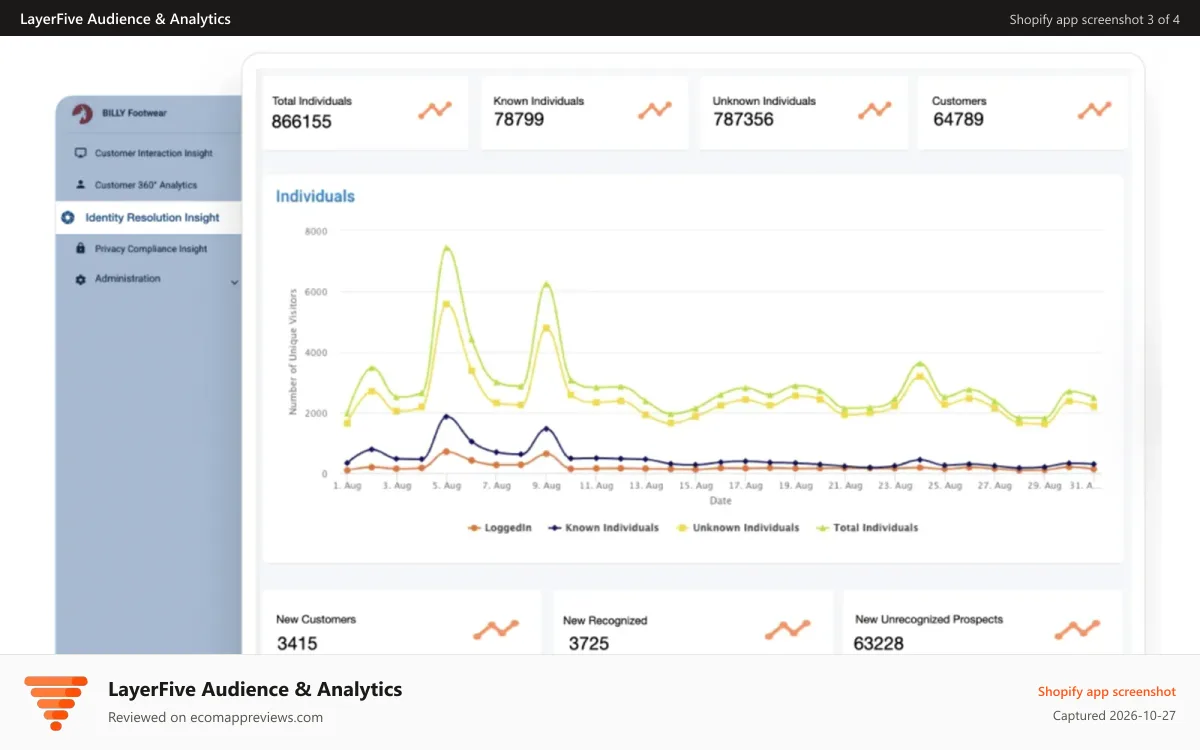Click the New Customers value 3415
This screenshot has width=1200, height=750.
click(297, 643)
